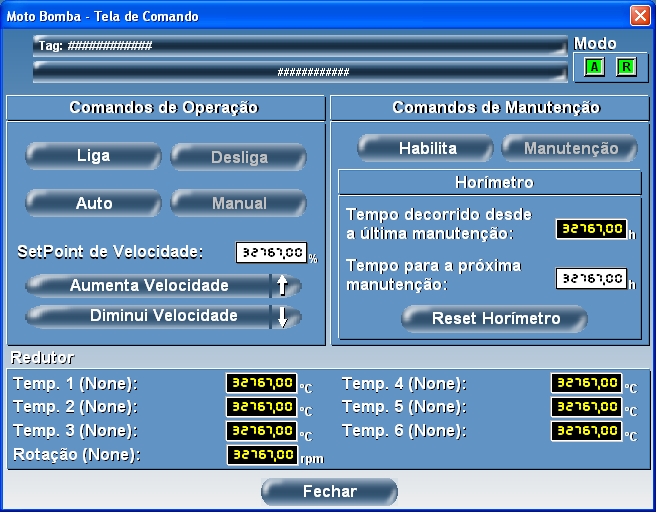Select the Temp. 5 value display
The width and height of the screenshot is (657, 513).
coord(586,407)
